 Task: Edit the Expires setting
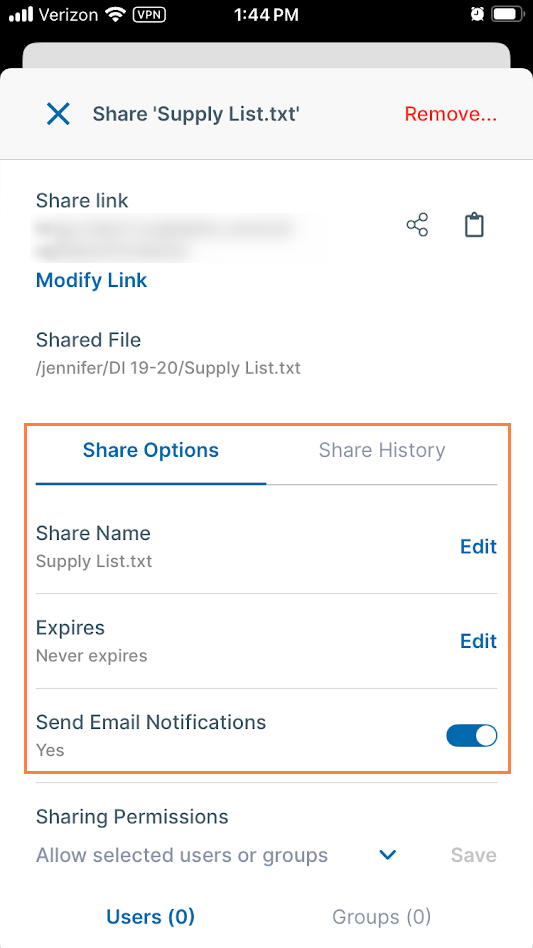click(x=479, y=640)
